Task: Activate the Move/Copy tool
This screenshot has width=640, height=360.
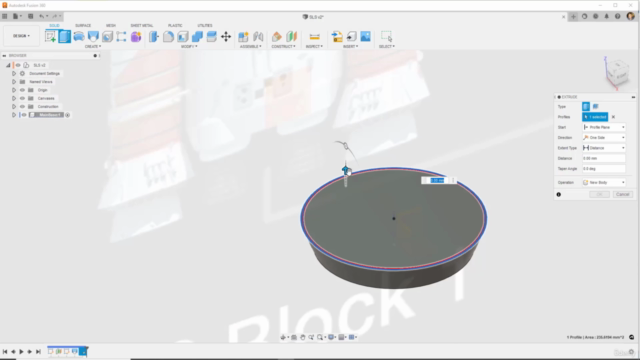Action: [226, 36]
